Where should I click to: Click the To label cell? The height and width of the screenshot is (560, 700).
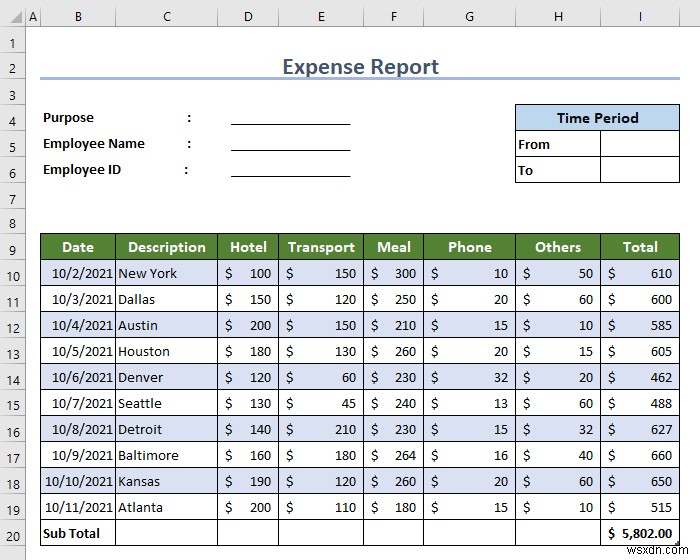tap(558, 170)
